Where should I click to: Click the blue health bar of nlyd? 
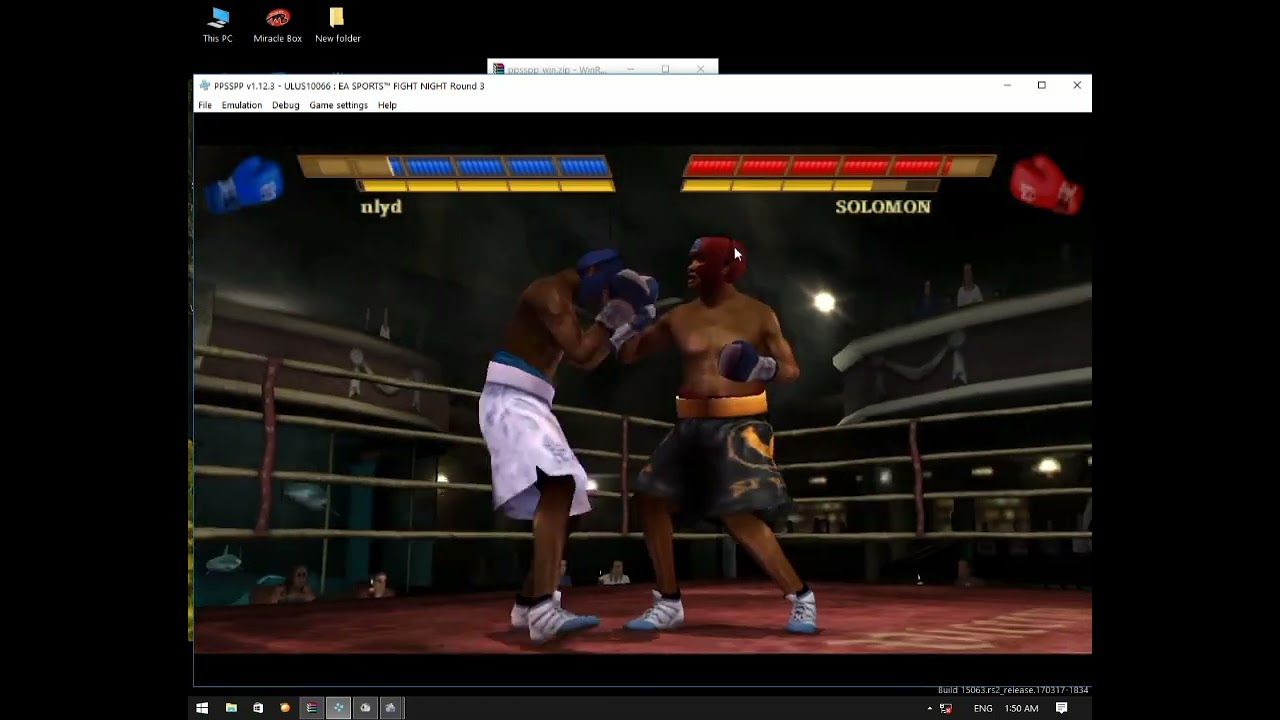[454, 166]
